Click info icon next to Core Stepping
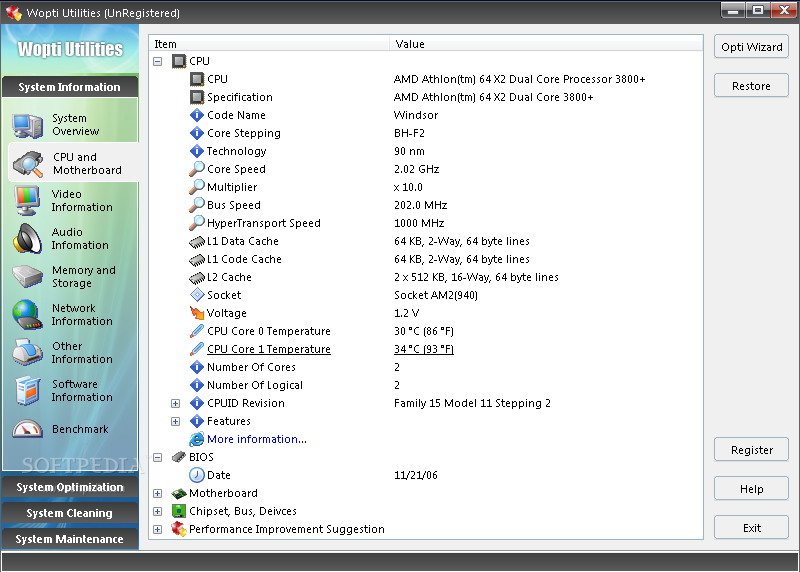Screen dimensions: 800x572 [x=196, y=133]
